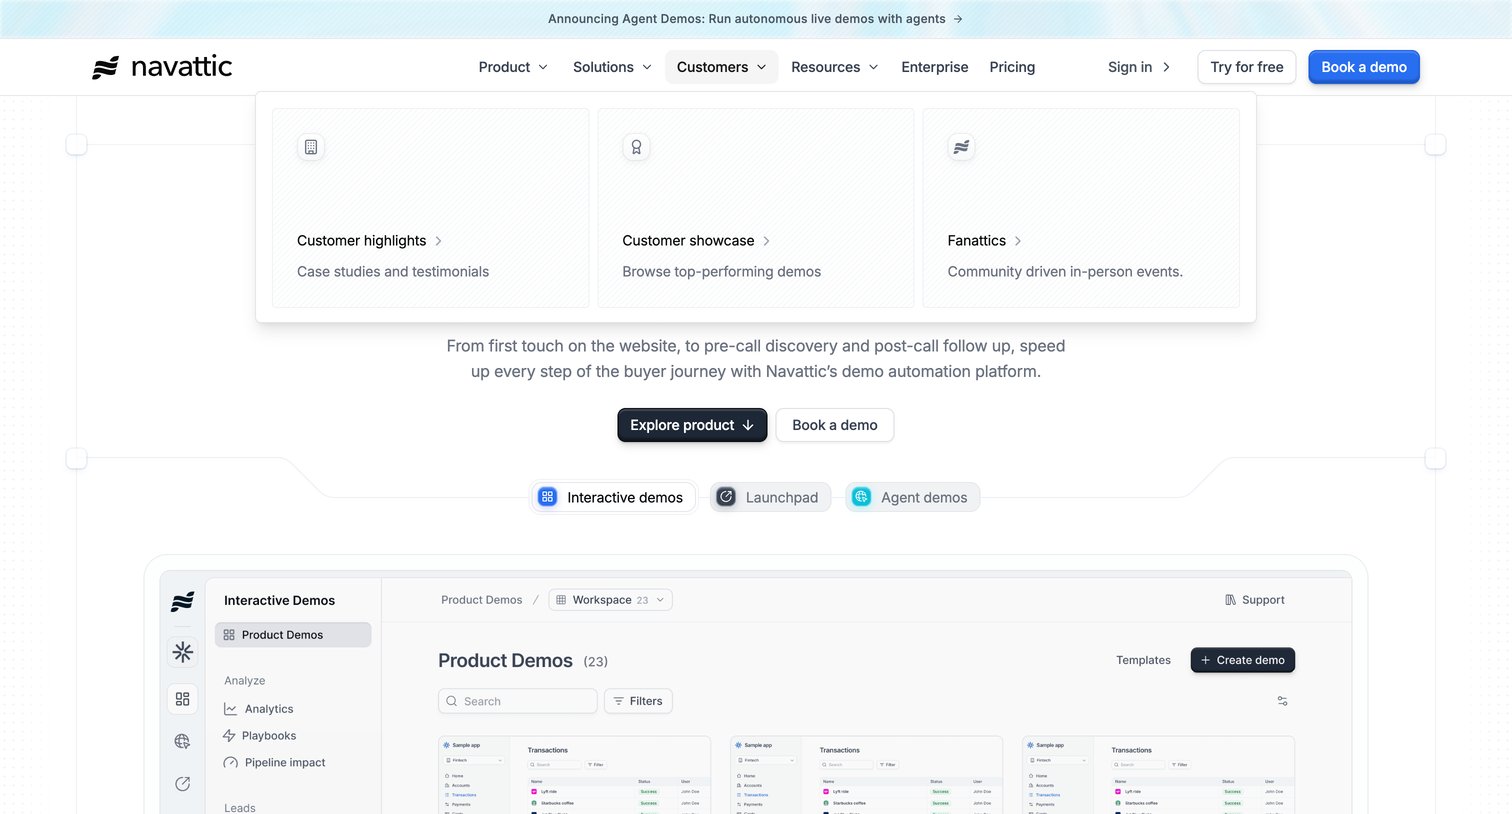The height and width of the screenshot is (814, 1512).
Task: Click the Support link
Action: (x=1255, y=600)
